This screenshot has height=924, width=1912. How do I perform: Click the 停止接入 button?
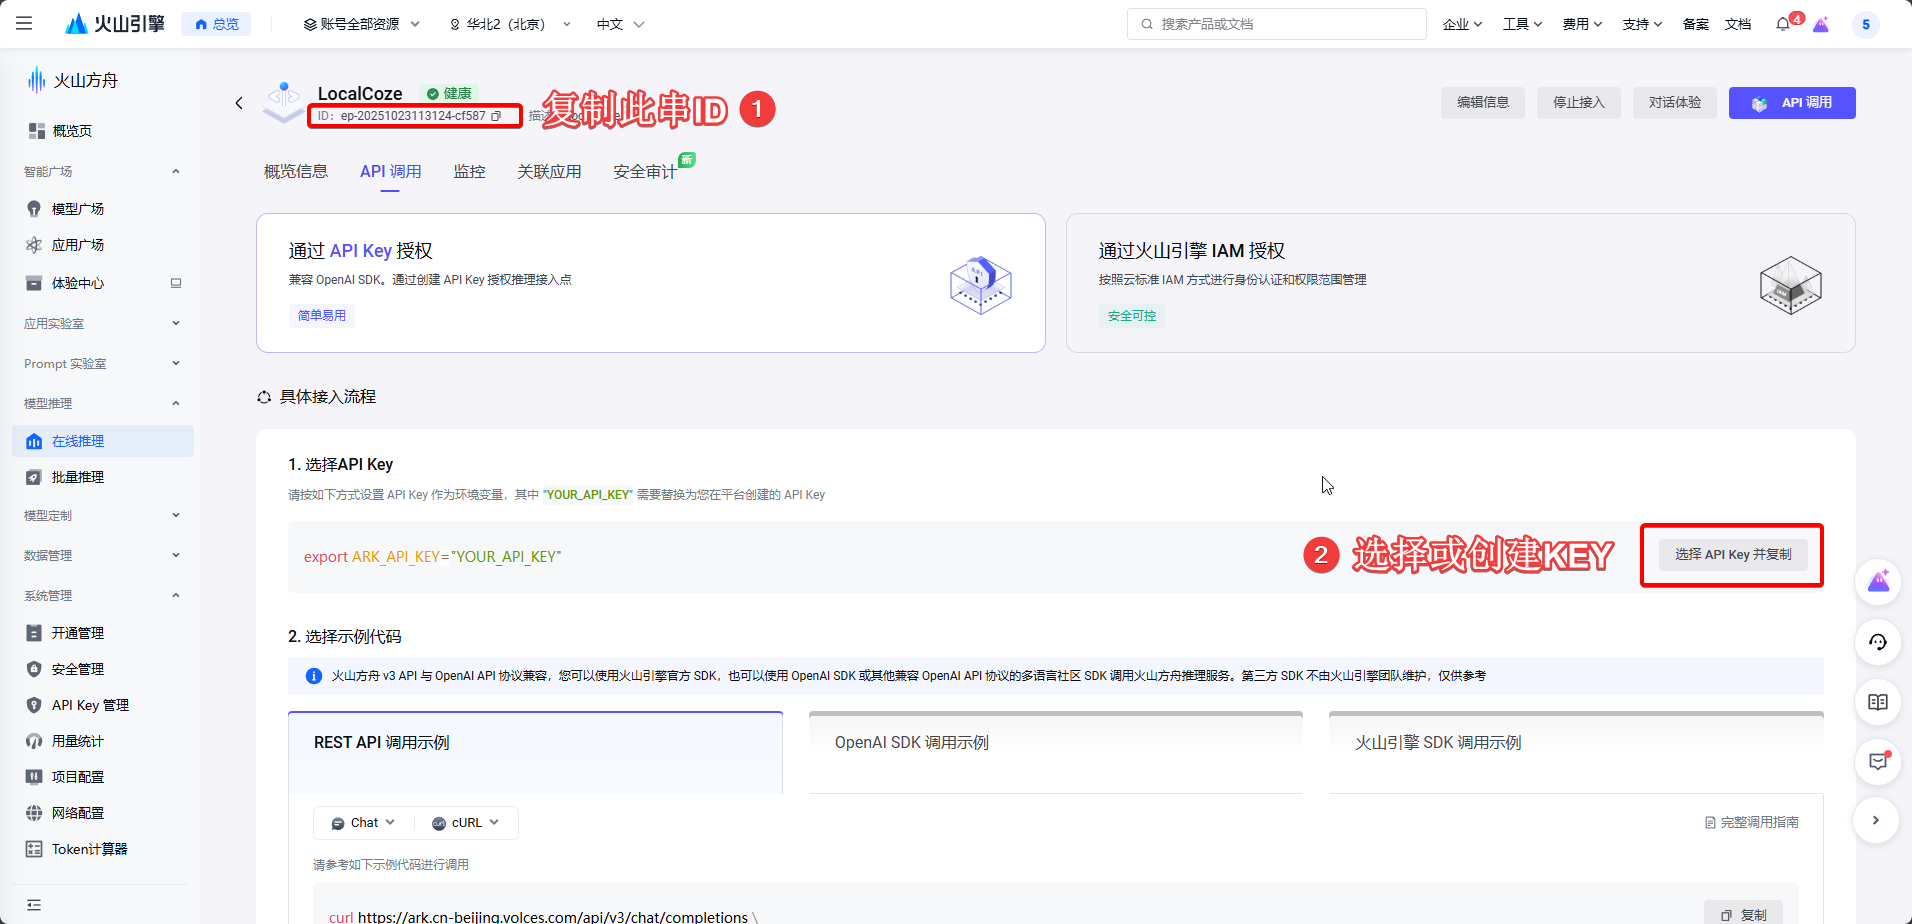1578,103
